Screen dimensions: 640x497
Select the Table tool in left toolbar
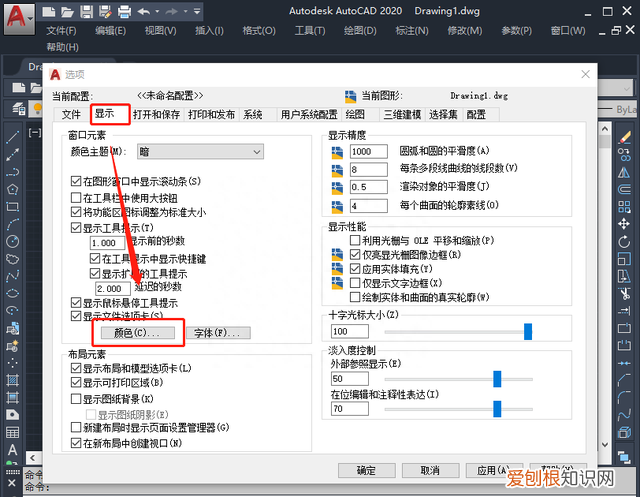pyautogui.click(x=13, y=433)
